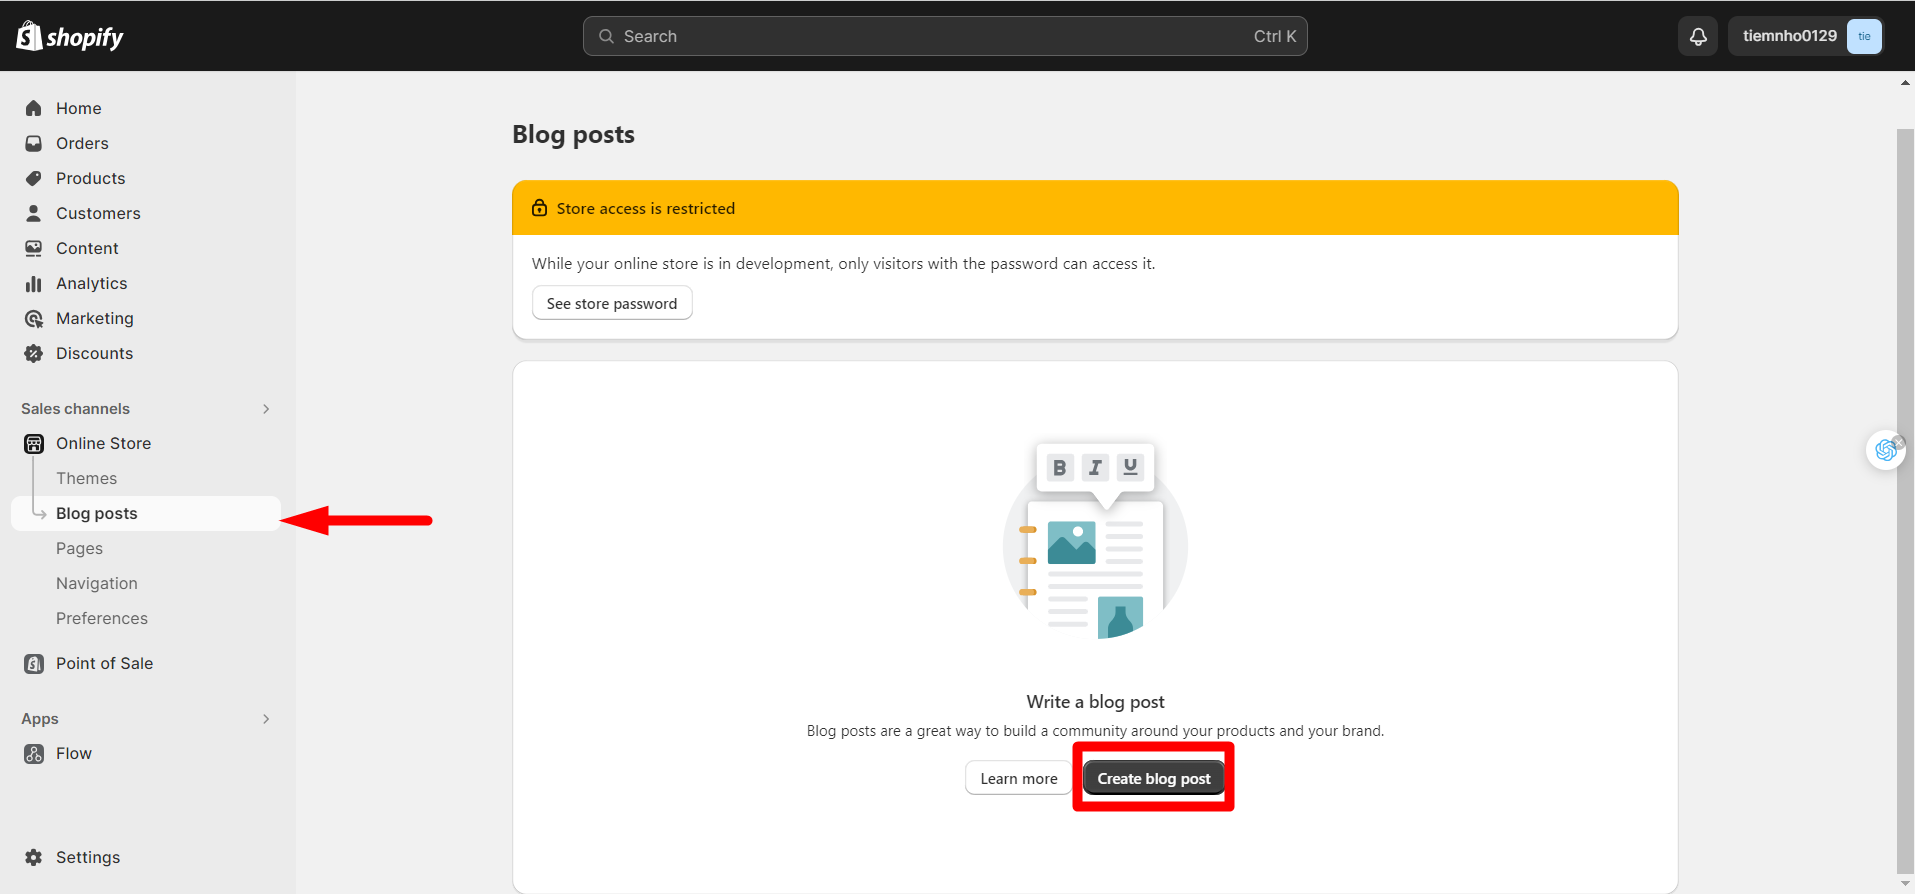Click the Discounts badge icon
The image size is (1915, 894).
click(34, 353)
